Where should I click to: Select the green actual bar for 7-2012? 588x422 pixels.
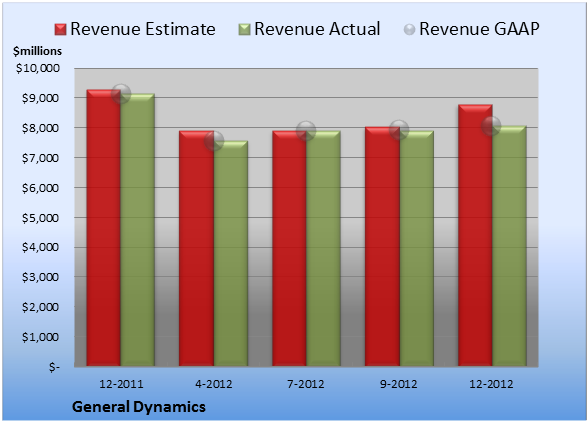tap(323, 248)
